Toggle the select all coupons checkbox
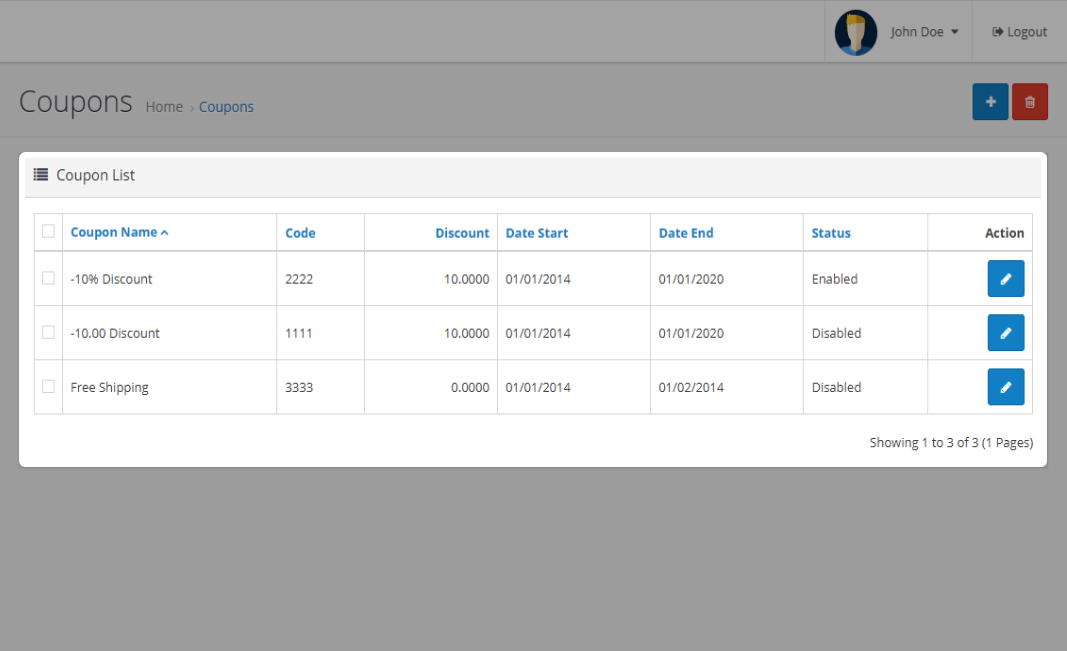 pyautogui.click(x=48, y=232)
